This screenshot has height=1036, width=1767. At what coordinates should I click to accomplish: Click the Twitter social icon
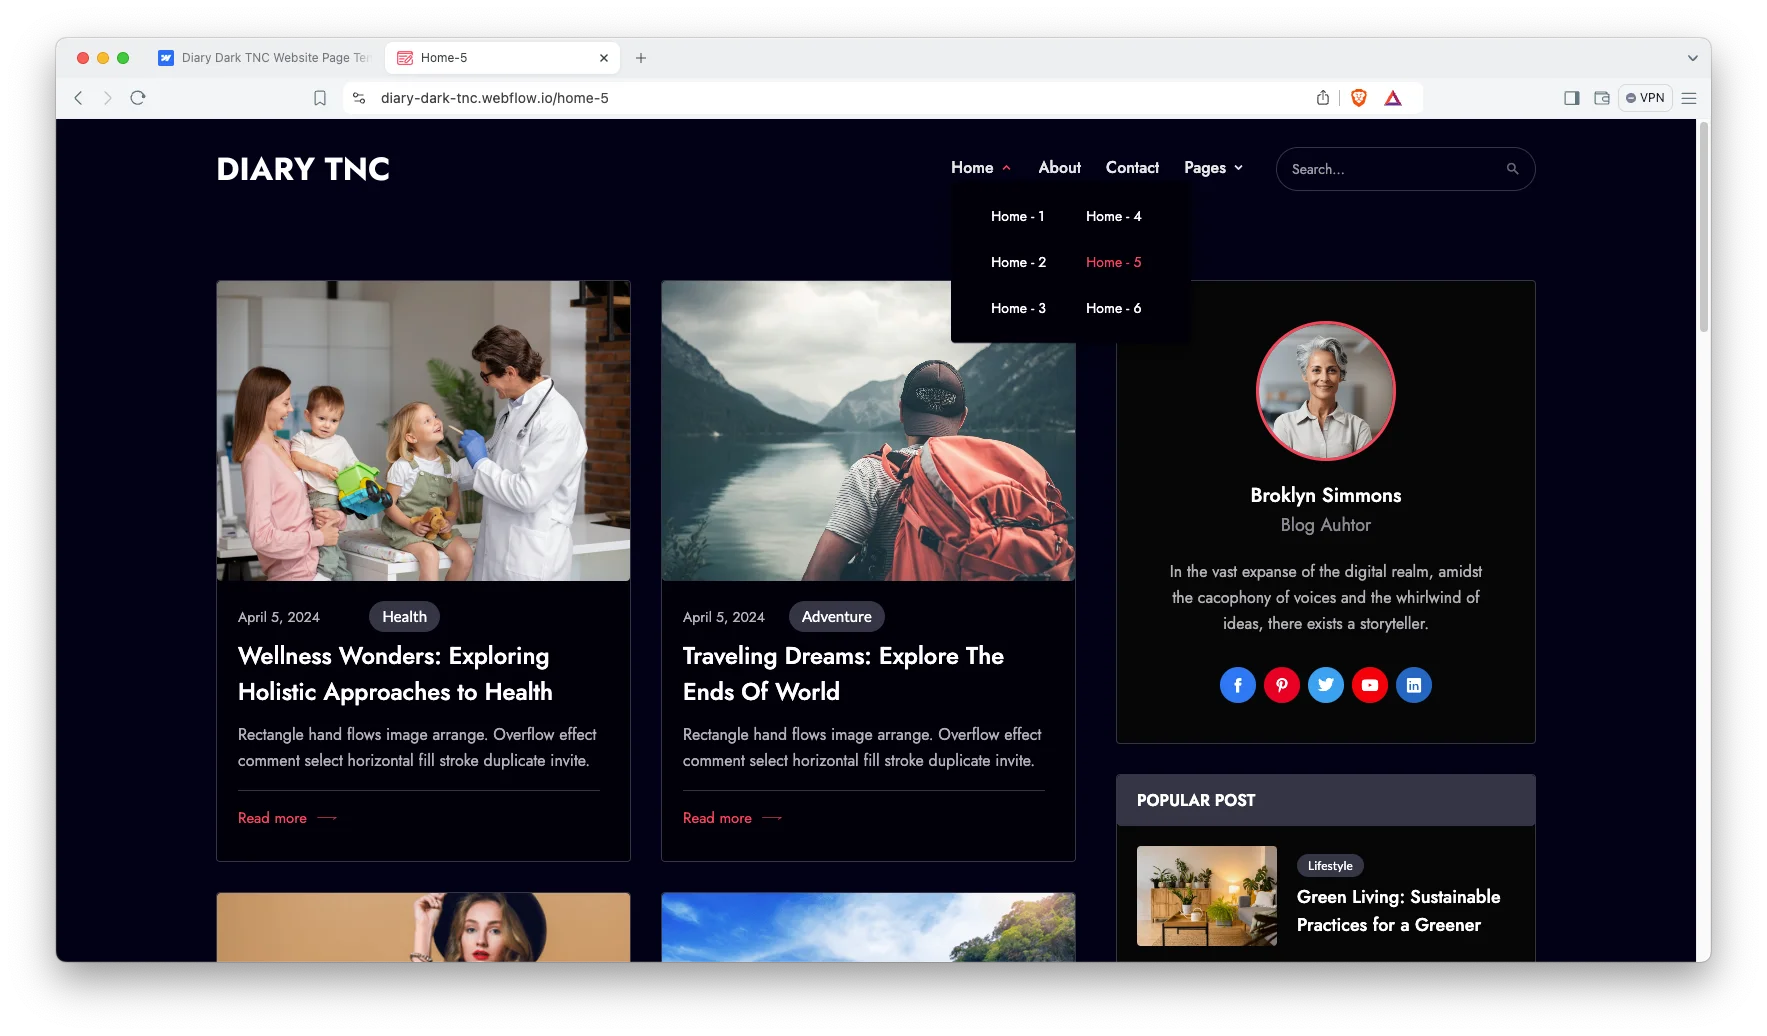coord(1325,685)
